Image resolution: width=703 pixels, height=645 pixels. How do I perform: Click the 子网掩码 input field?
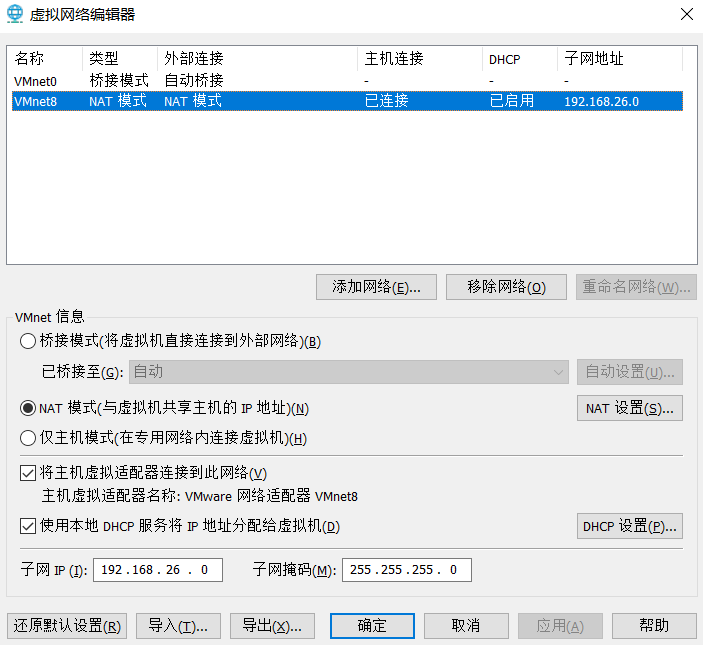[x=407, y=570]
